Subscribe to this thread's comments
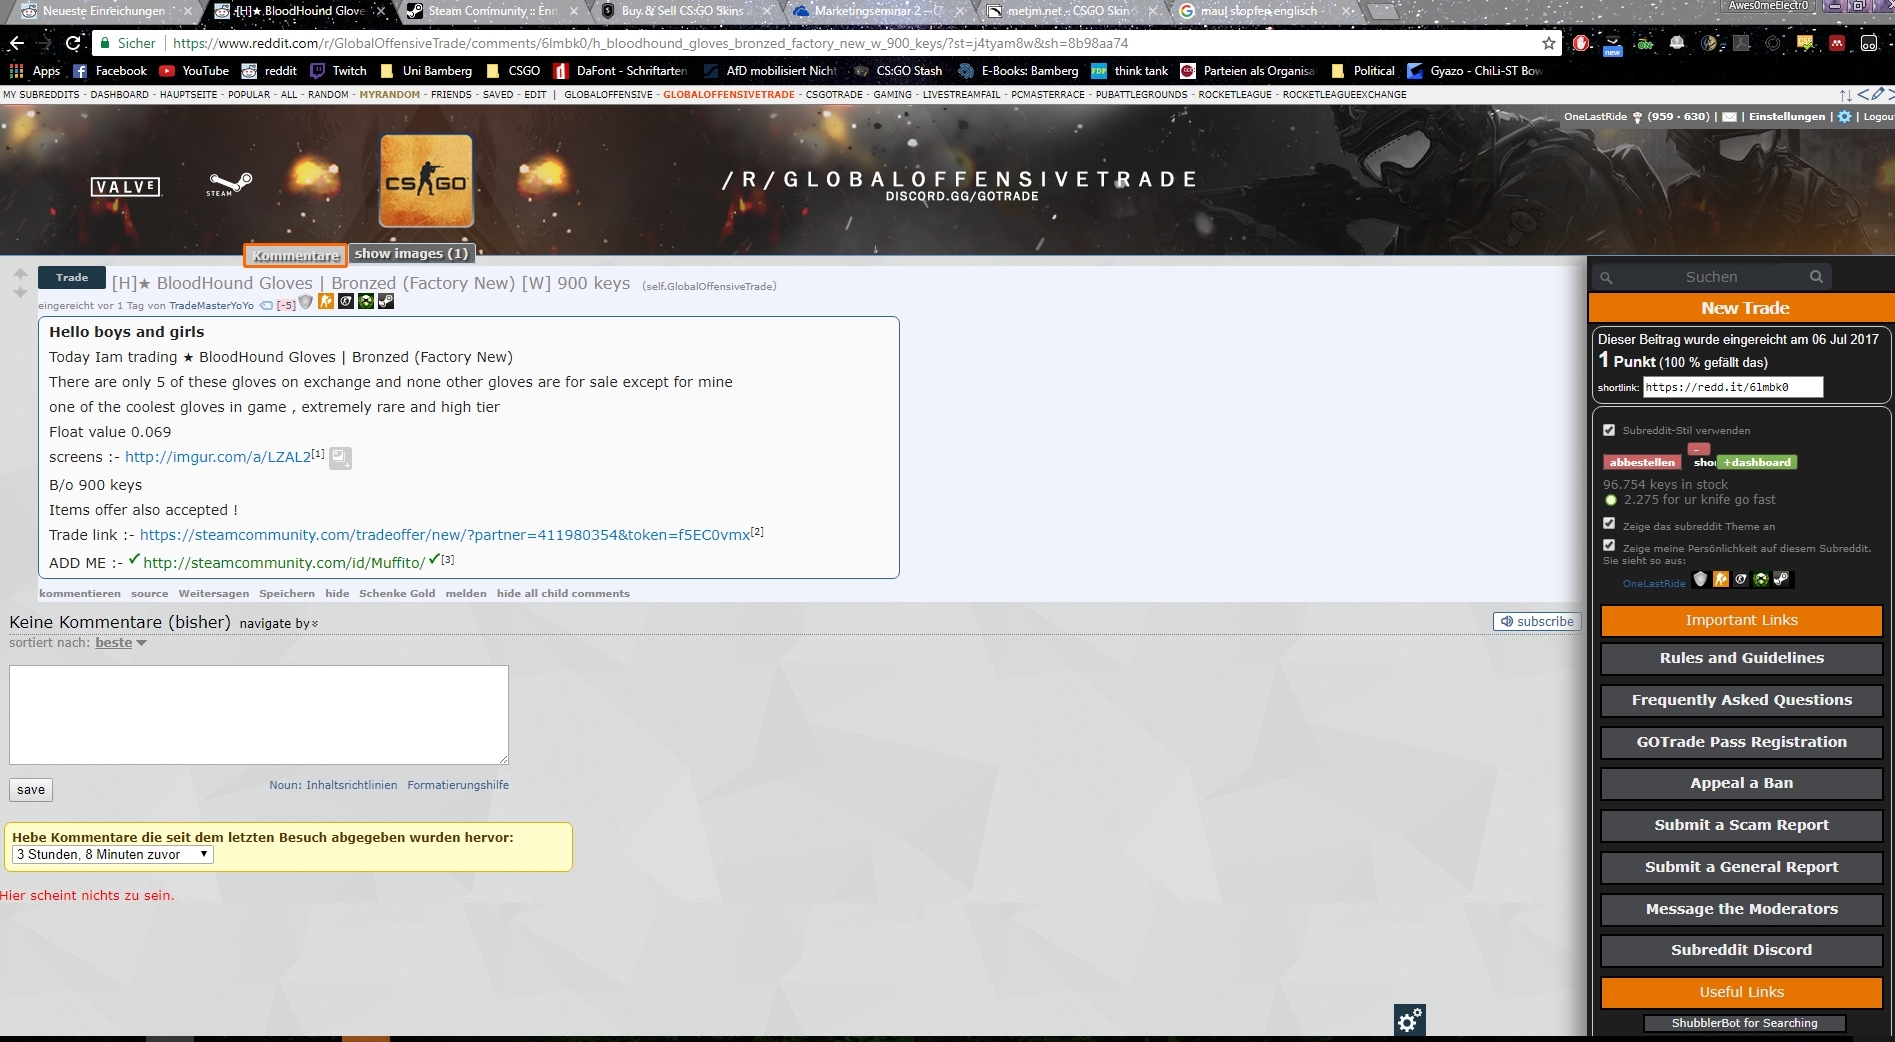 1537,621
